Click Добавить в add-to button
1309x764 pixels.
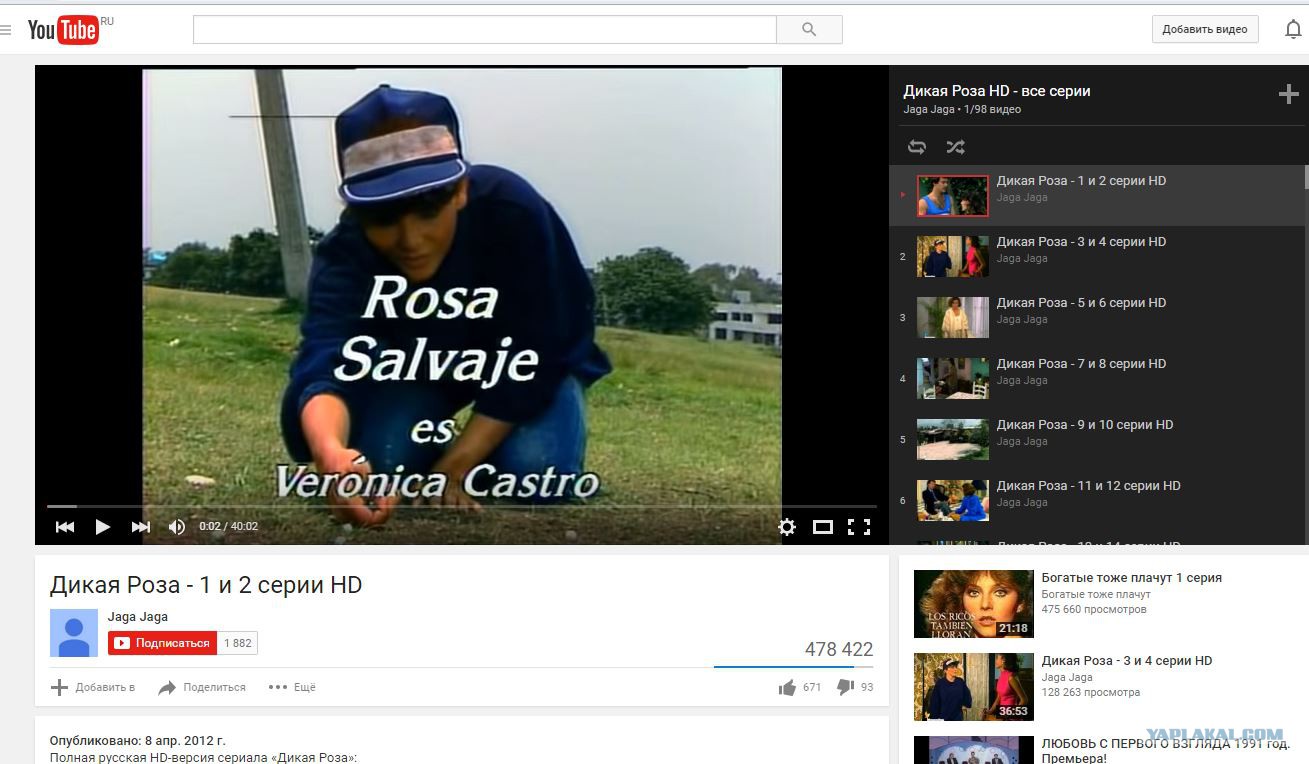93,687
